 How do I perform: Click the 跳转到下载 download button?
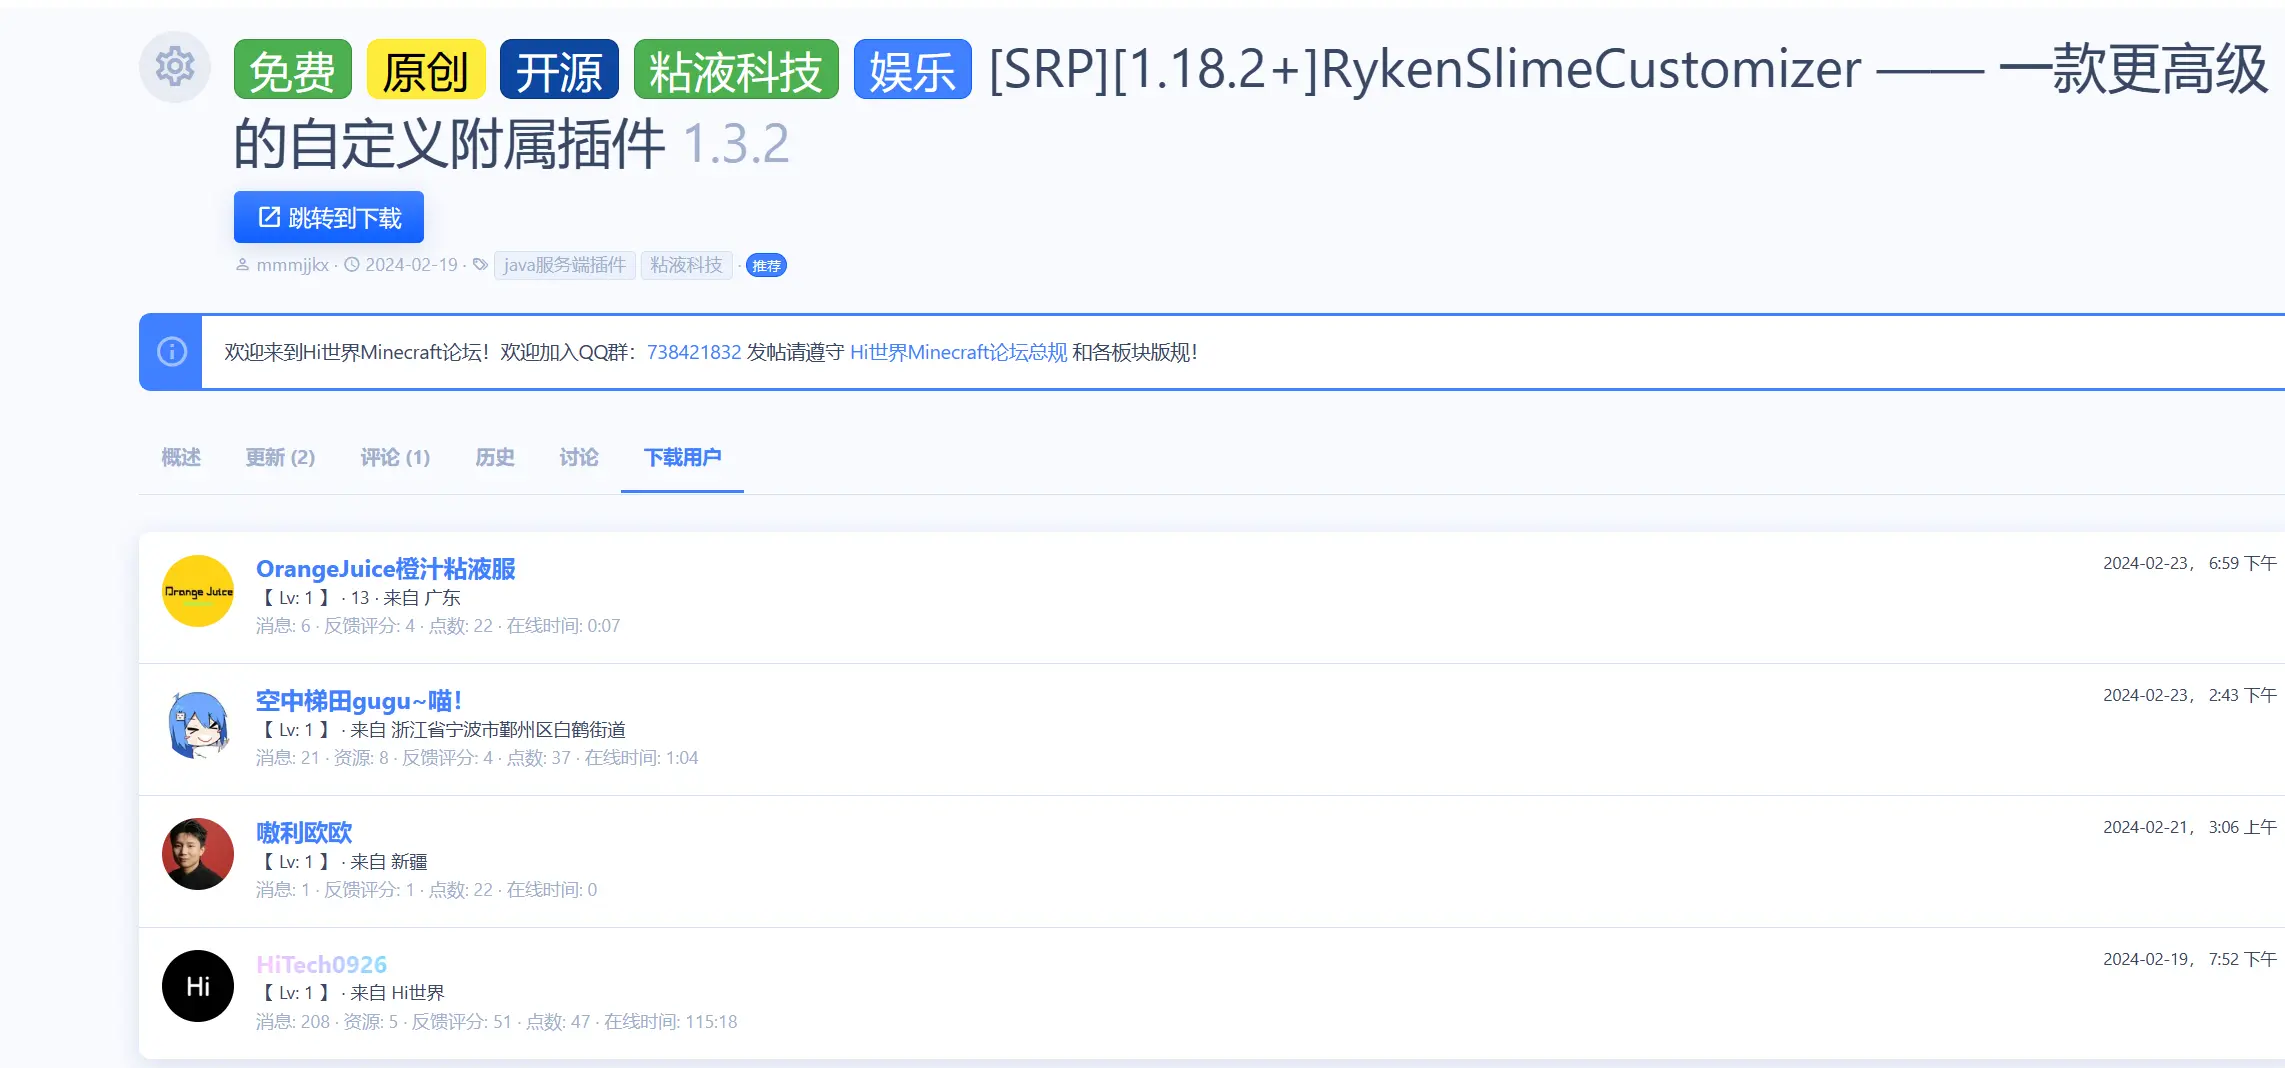(329, 218)
